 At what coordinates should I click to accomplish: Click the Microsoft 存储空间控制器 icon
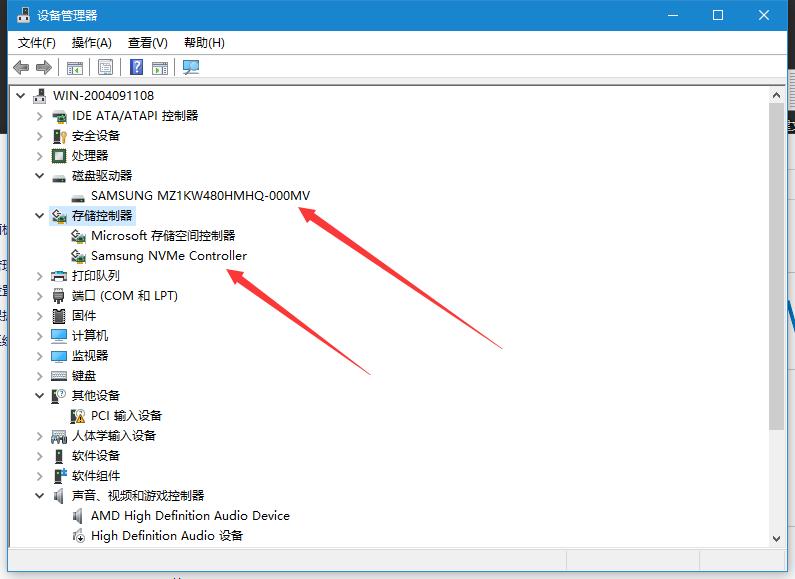pyautogui.click(x=78, y=236)
